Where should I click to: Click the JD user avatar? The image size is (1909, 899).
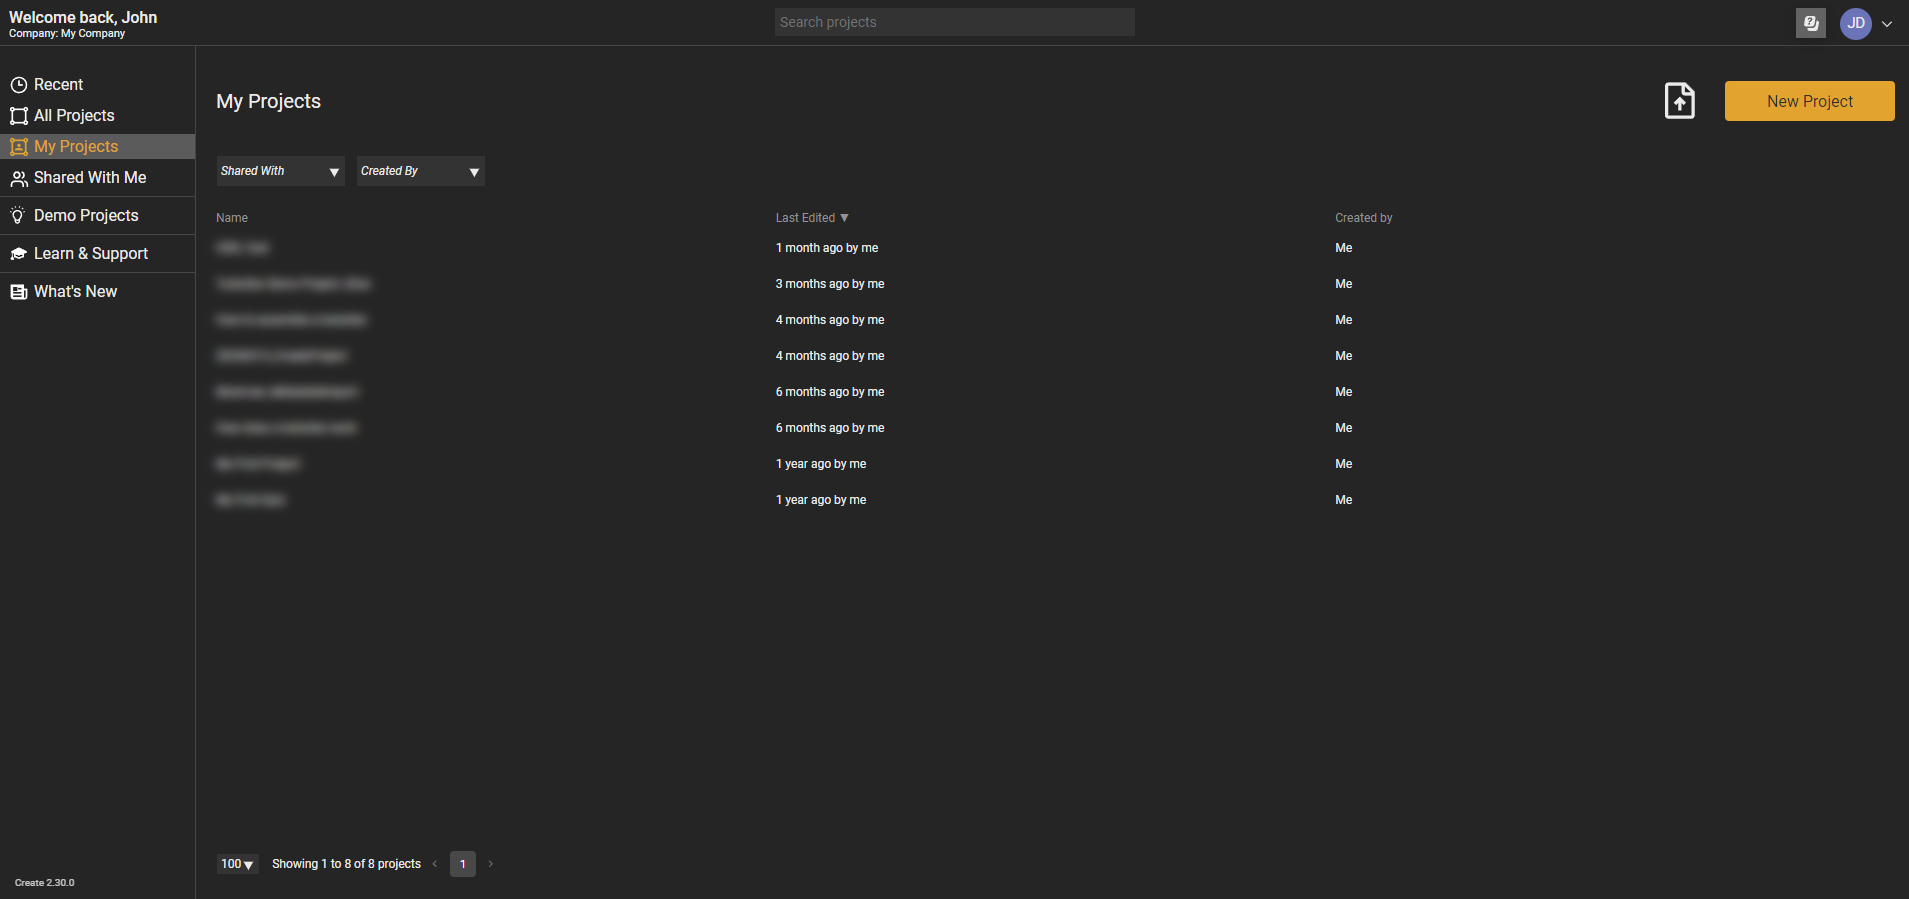(x=1855, y=23)
